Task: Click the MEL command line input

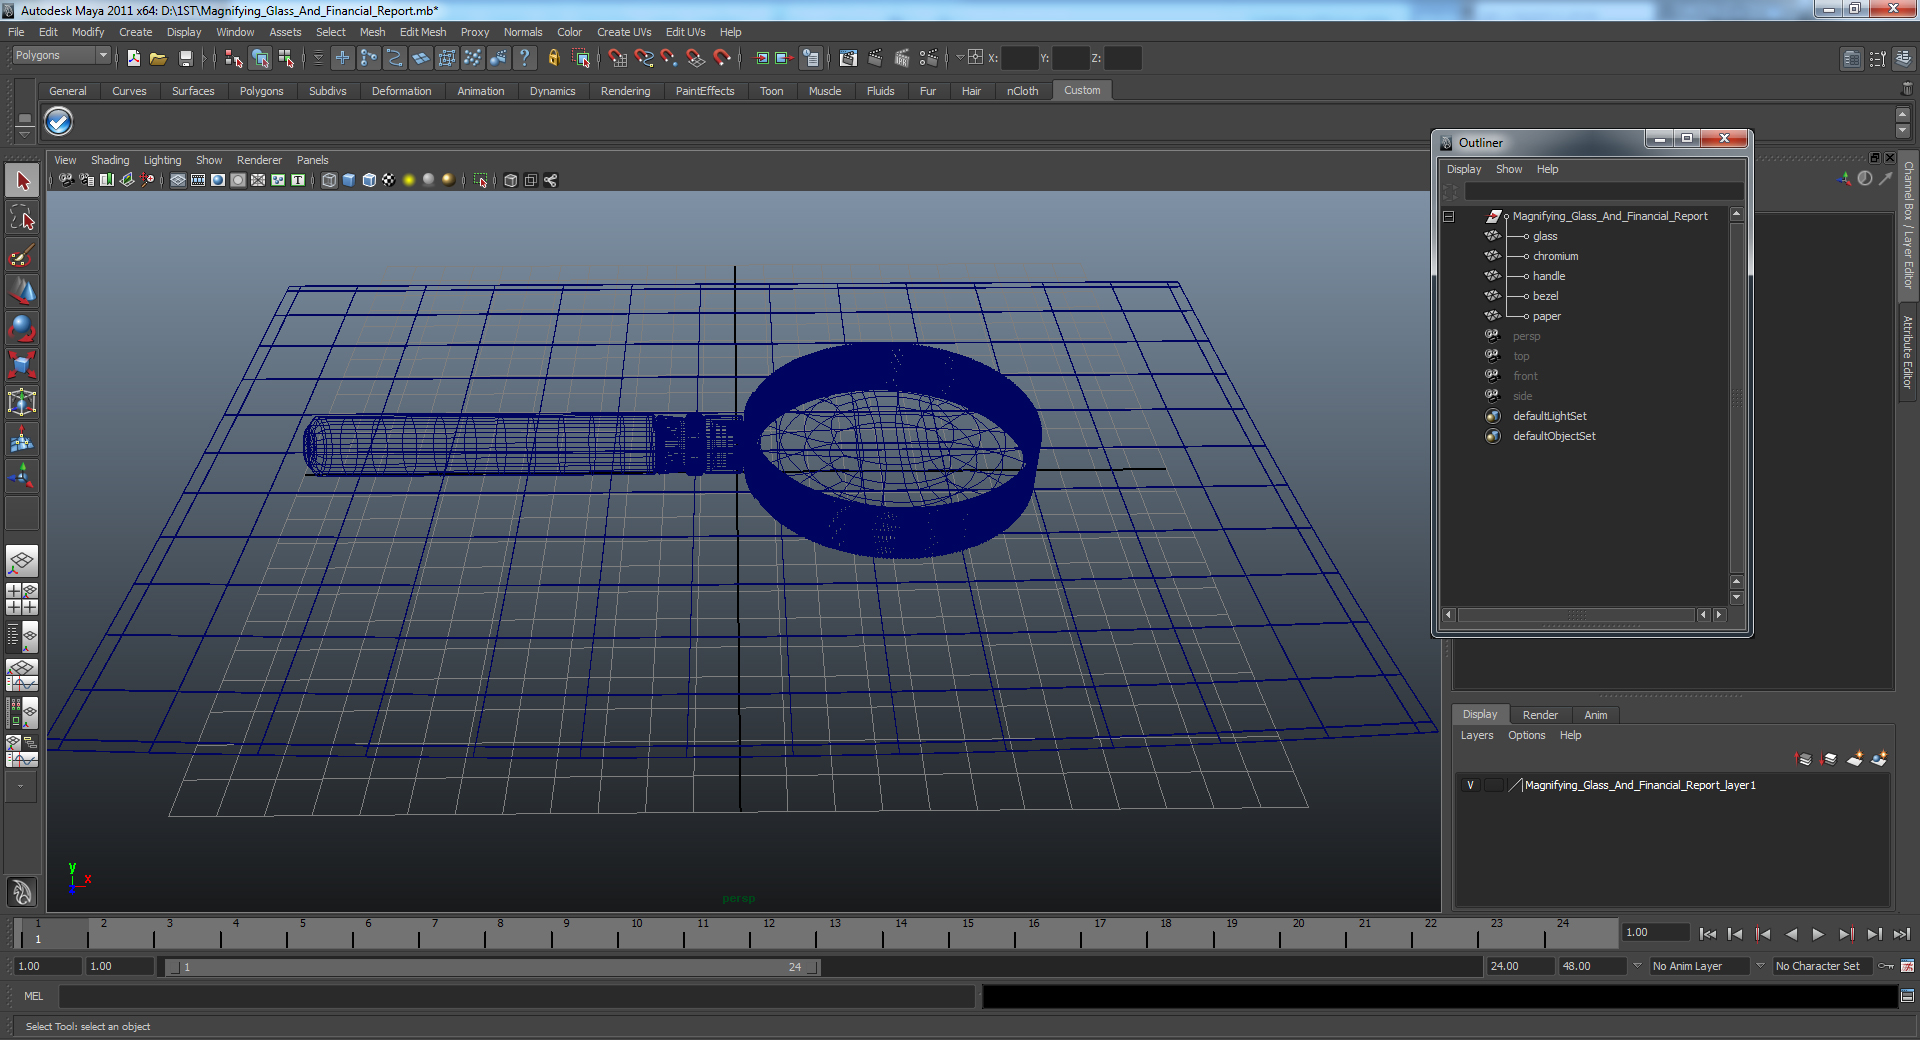Action: pyautogui.click(x=517, y=996)
